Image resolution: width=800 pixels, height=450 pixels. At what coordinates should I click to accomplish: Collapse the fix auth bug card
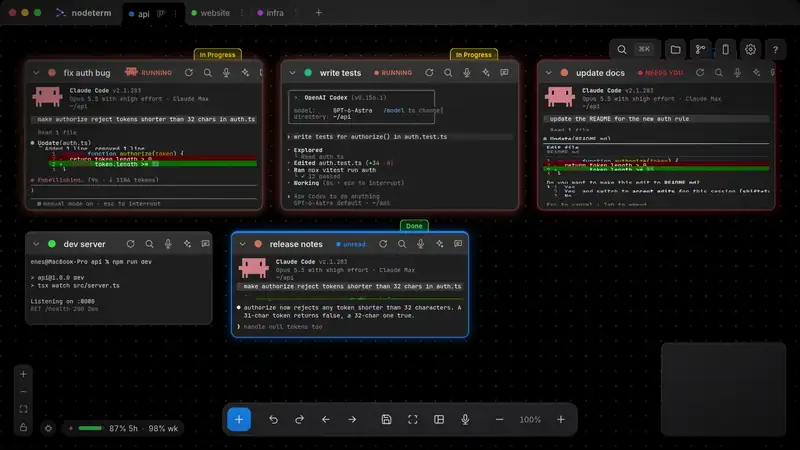pyautogui.click(x=36, y=73)
